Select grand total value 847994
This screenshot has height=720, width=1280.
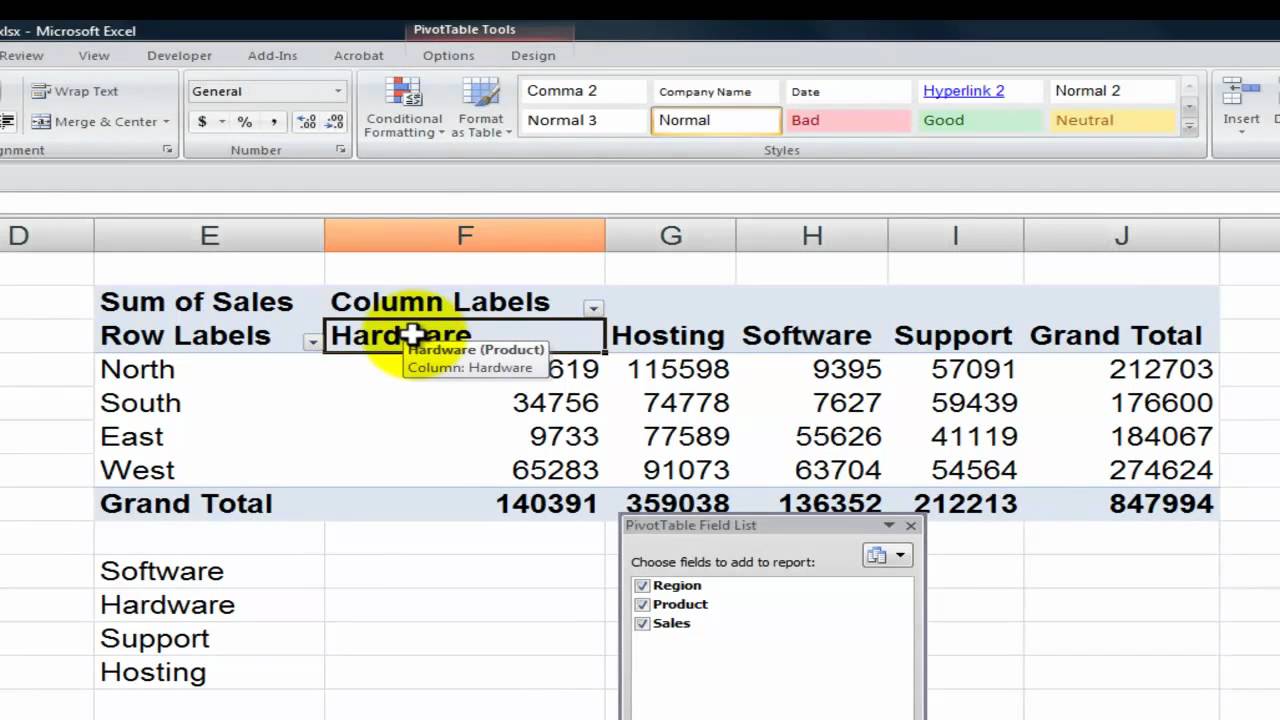pyautogui.click(x=1121, y=504)
